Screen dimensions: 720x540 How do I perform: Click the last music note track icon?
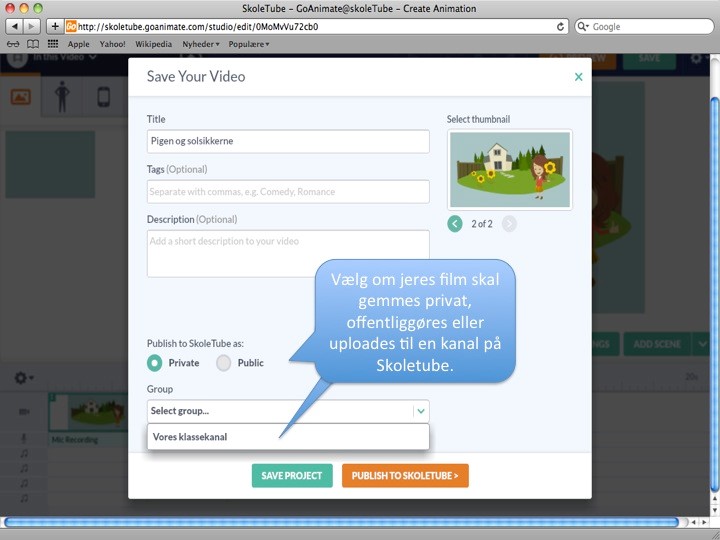coord(24,498)
